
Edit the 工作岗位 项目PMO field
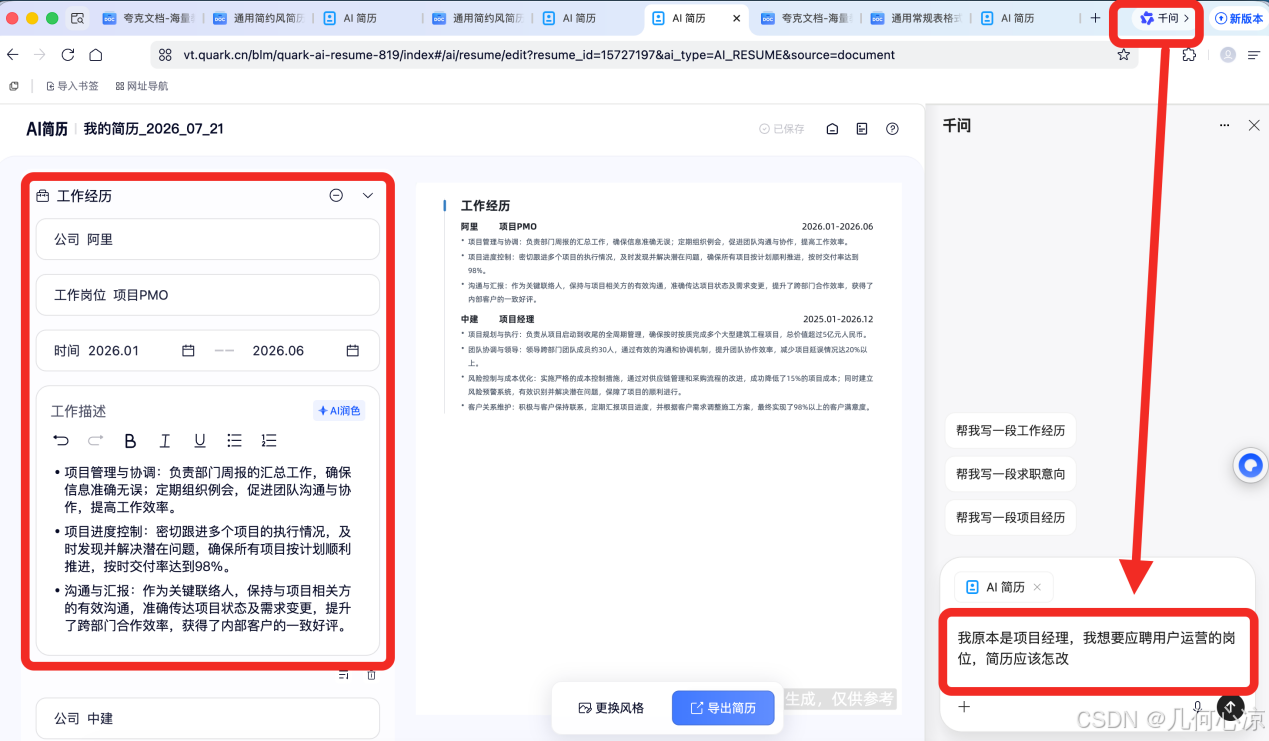208,295
